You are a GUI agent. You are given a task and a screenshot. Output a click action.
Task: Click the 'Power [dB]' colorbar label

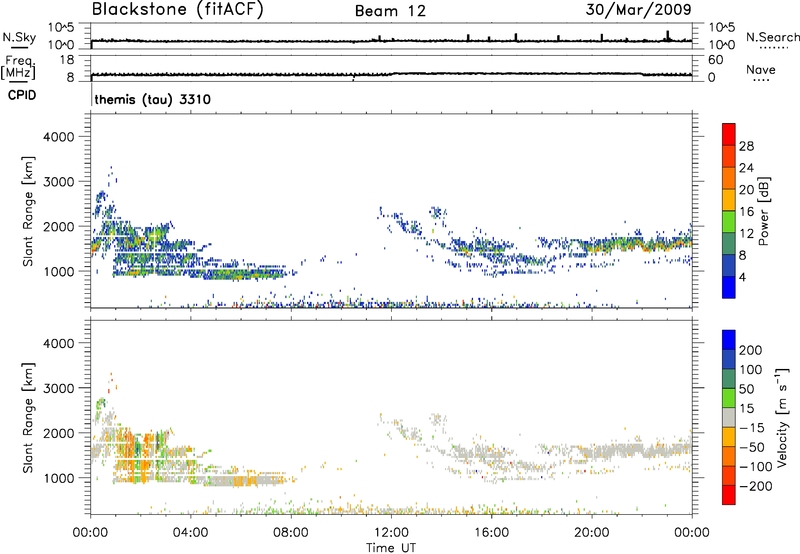(763, 211)
